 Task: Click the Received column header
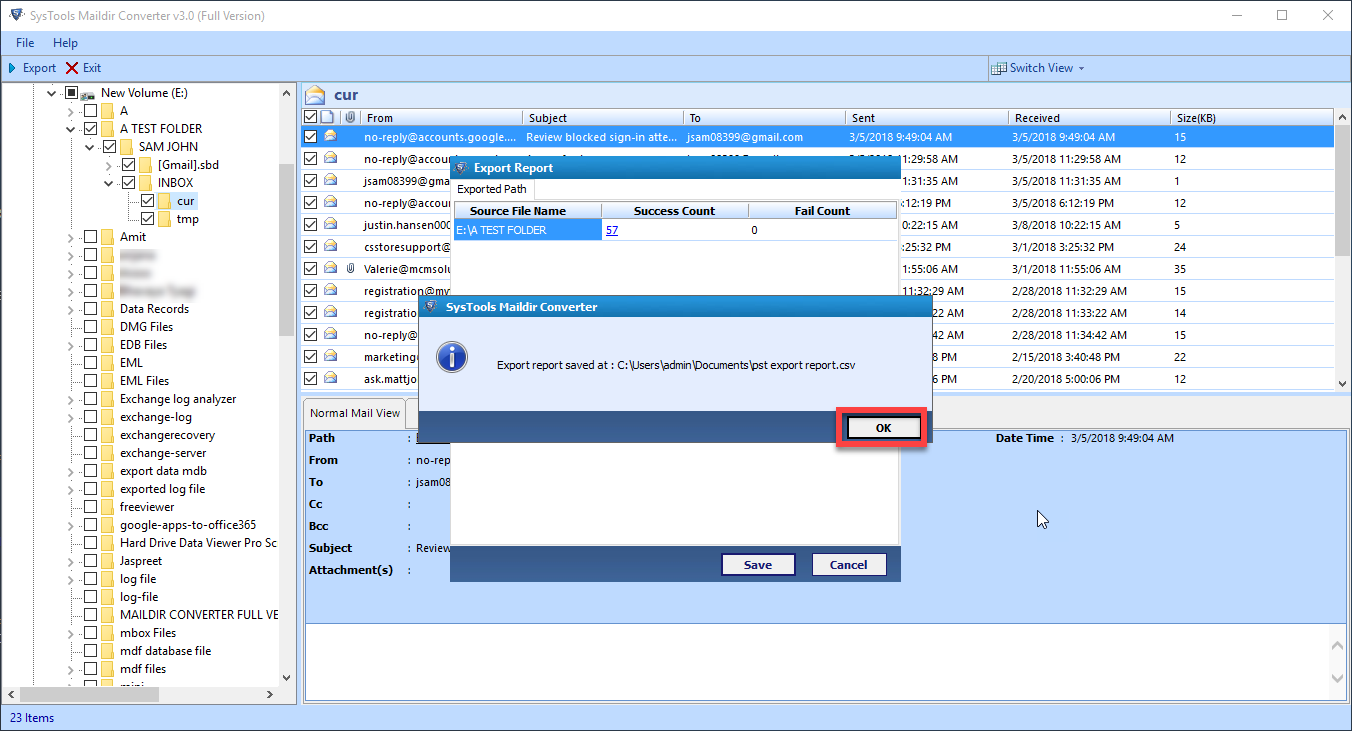point(1090,117)
